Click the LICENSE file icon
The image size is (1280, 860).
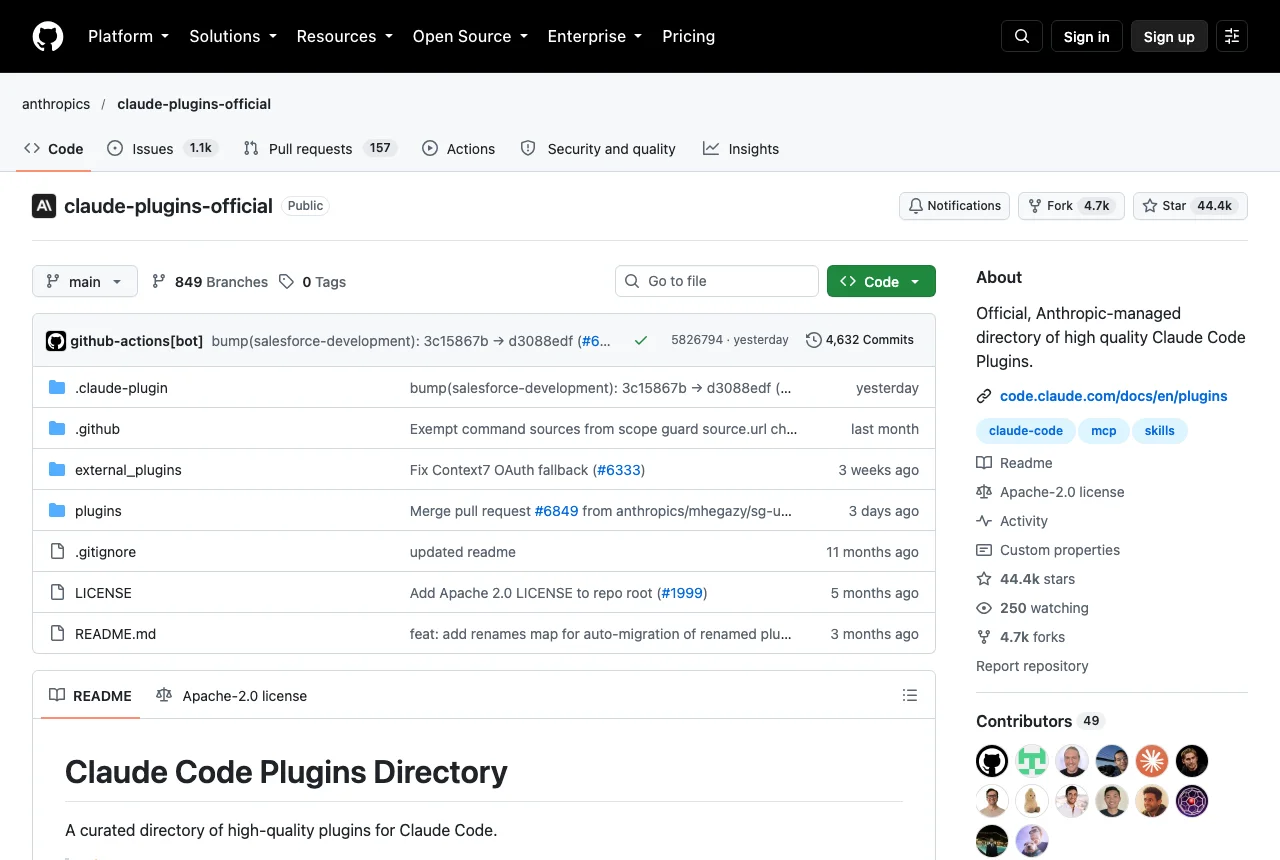pos(57,593)
